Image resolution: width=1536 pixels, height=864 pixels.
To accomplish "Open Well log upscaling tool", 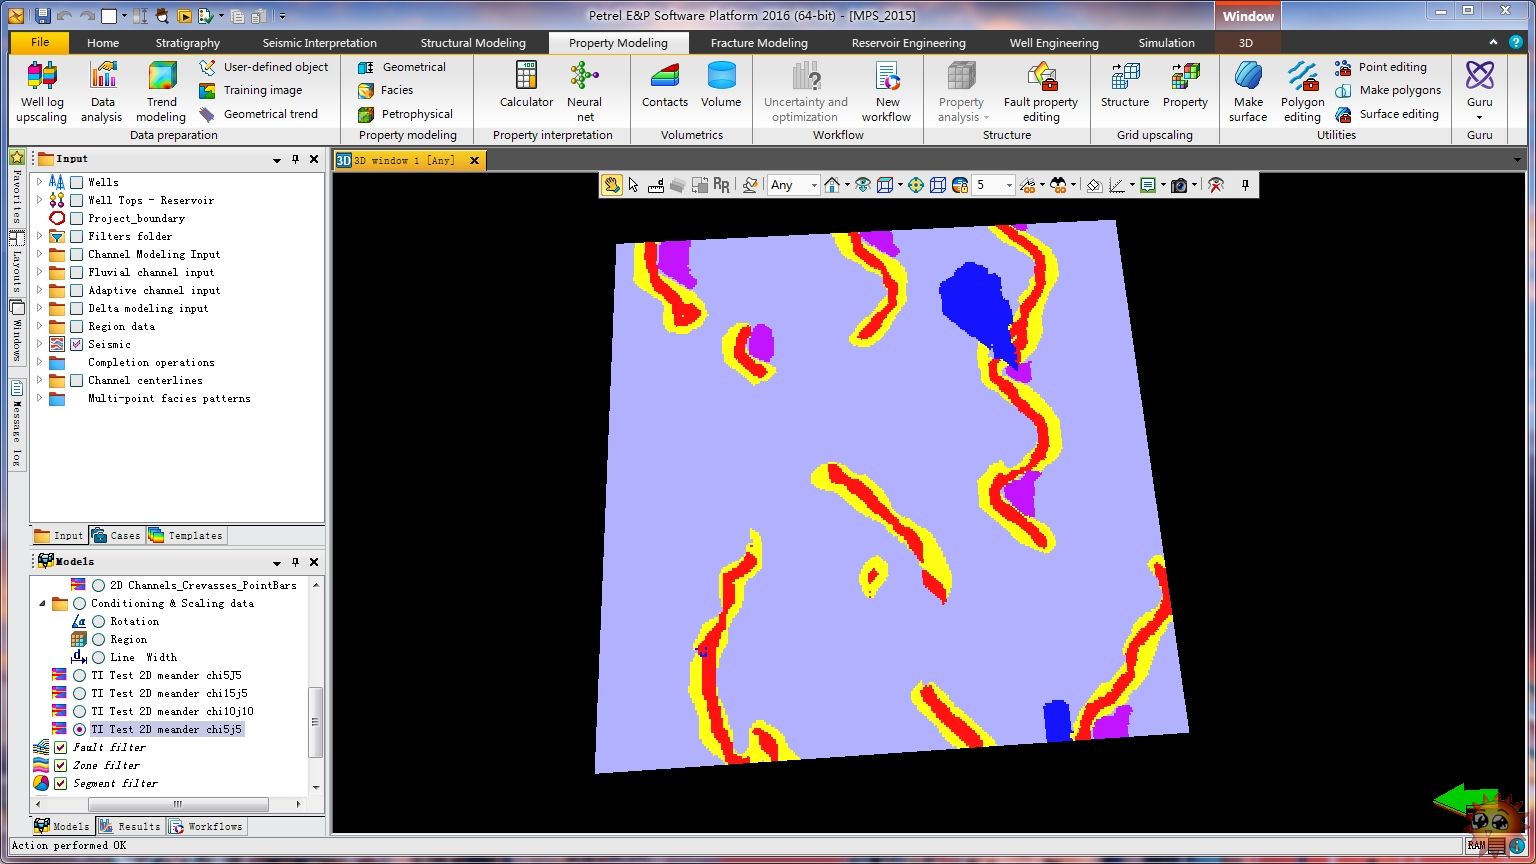I will point(42,92).
